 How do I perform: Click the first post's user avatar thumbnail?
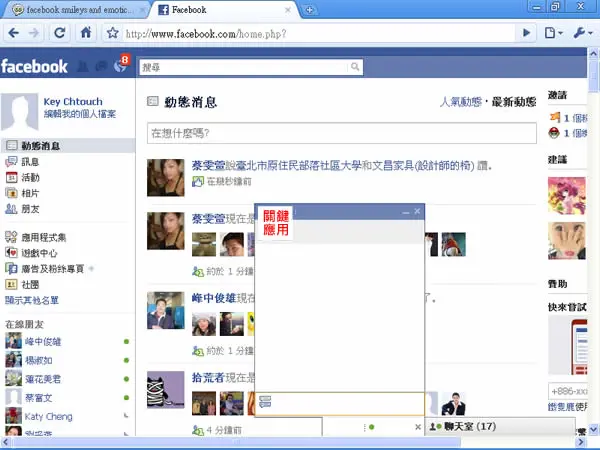(x=166, y=178)
